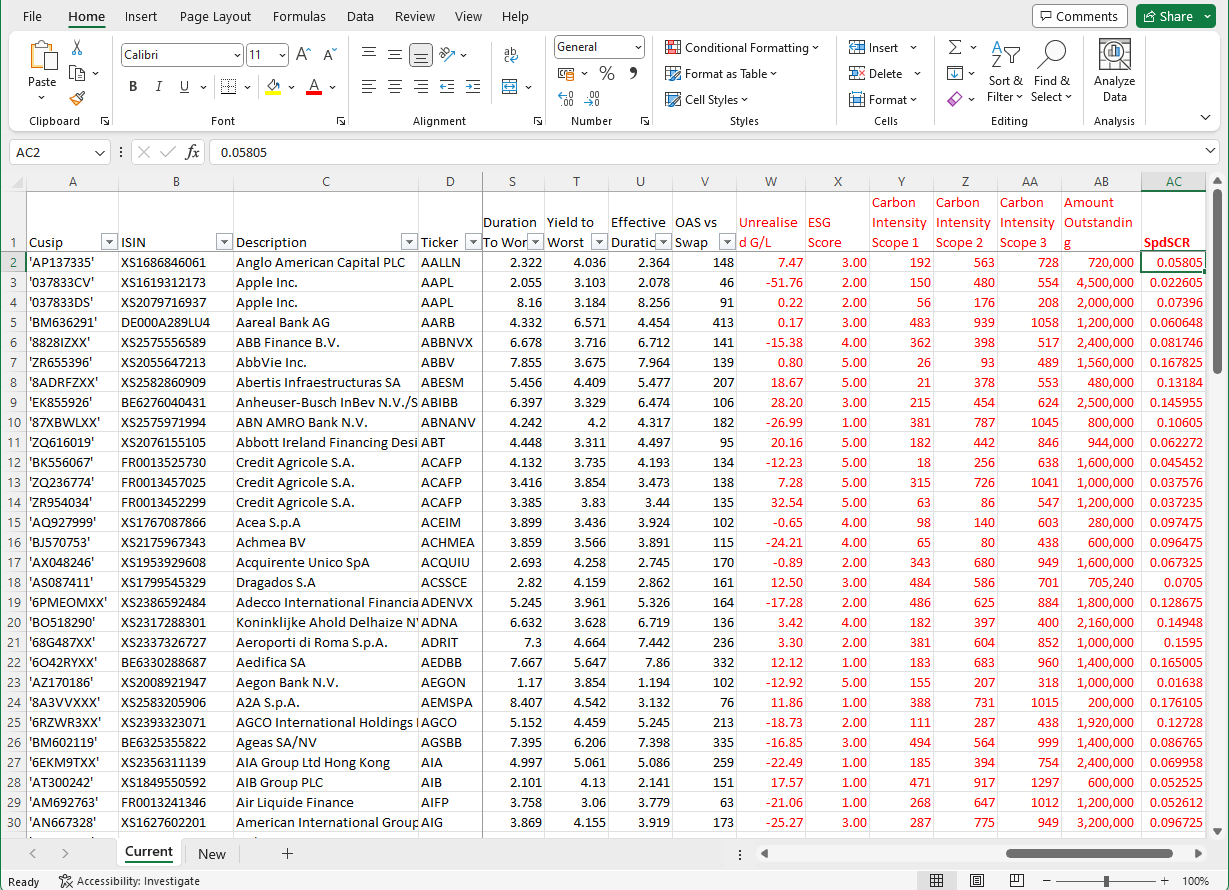This screenshot has height=890, width=1229.
Task: Click the Comments button
Action: pyautogui.click(x=1079, y=16)
